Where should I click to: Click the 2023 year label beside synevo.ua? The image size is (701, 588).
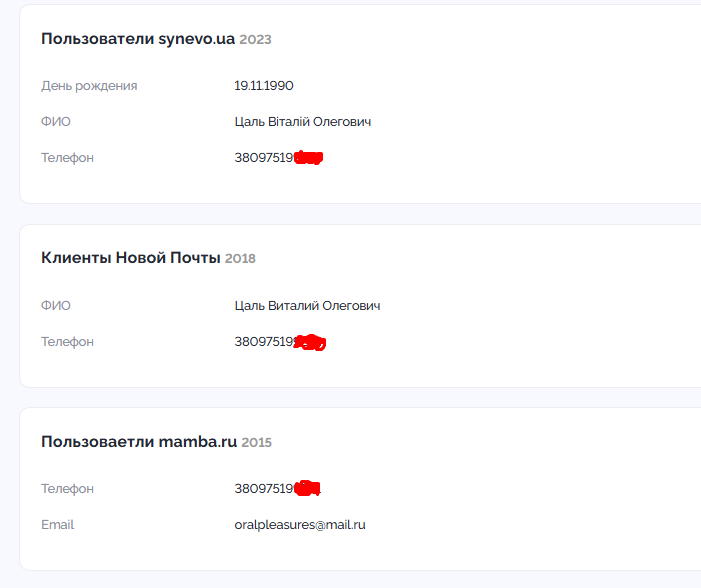coord(255,40)
